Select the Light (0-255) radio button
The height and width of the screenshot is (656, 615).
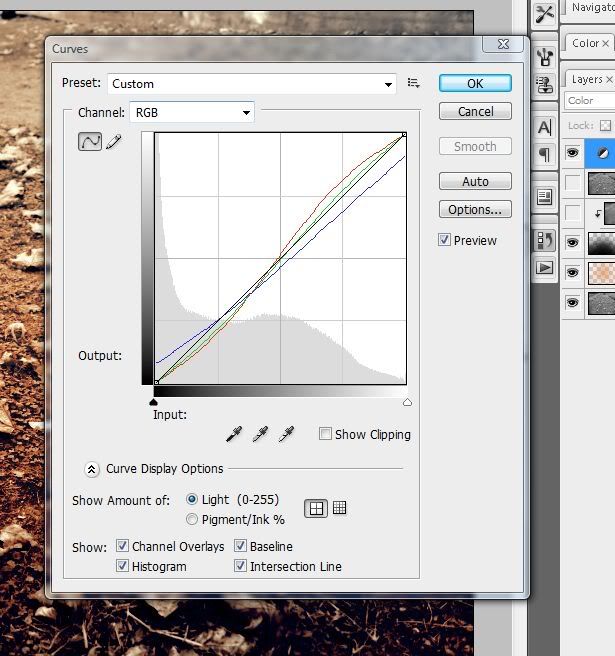pos(192,499)
